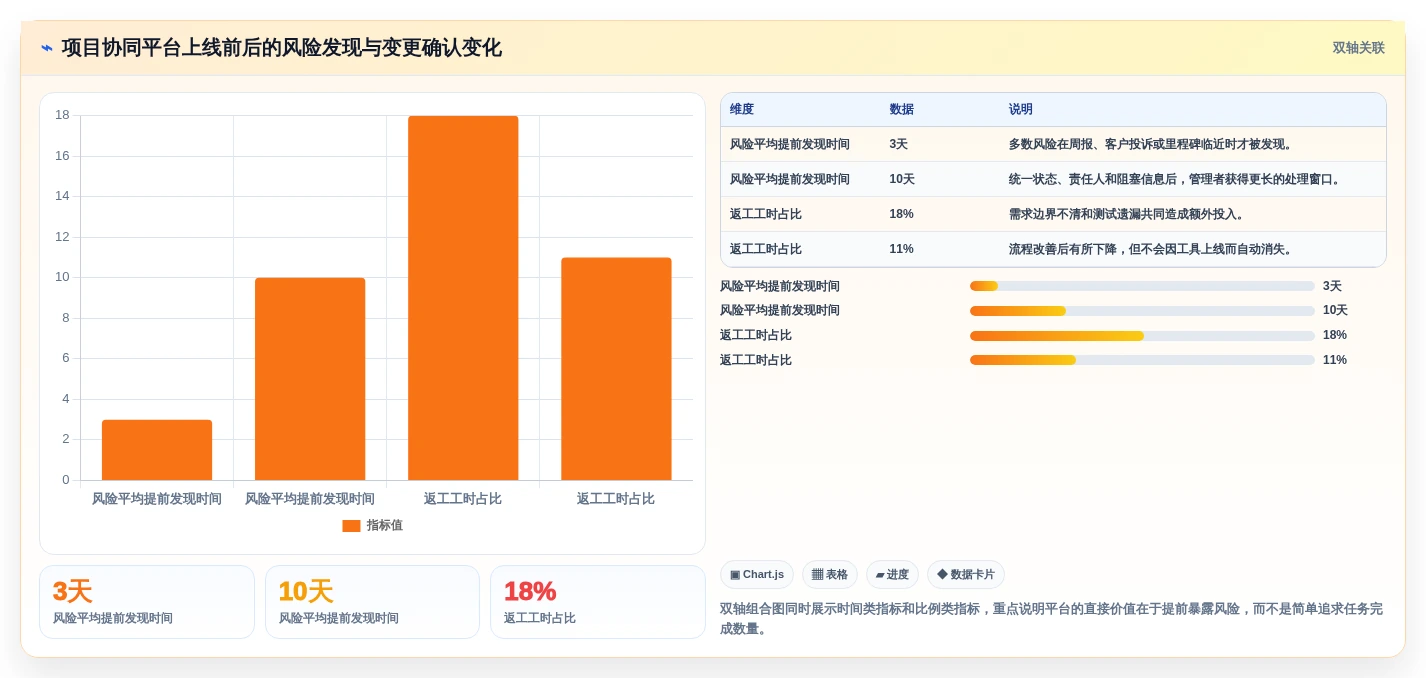Click the progress bar labeled 10天

click(x=1142, y=311)
